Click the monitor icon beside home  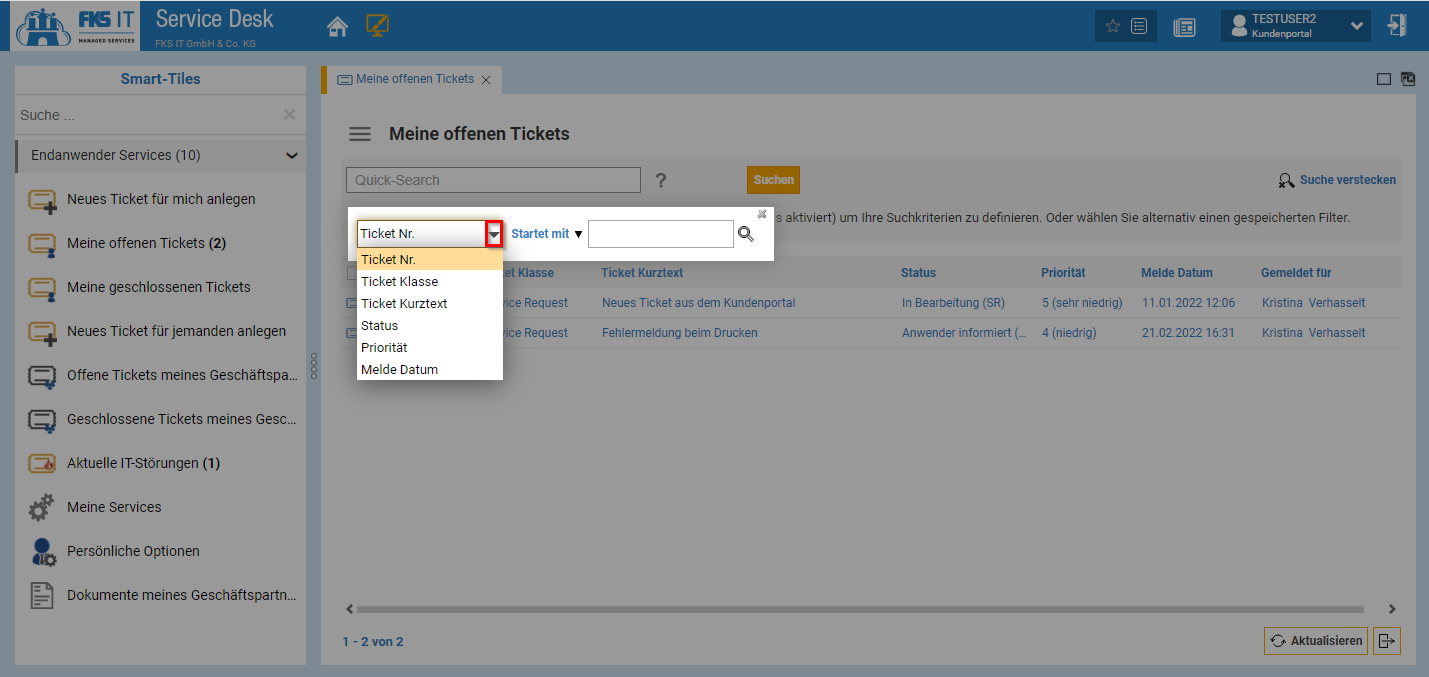[x=377, y=26]
